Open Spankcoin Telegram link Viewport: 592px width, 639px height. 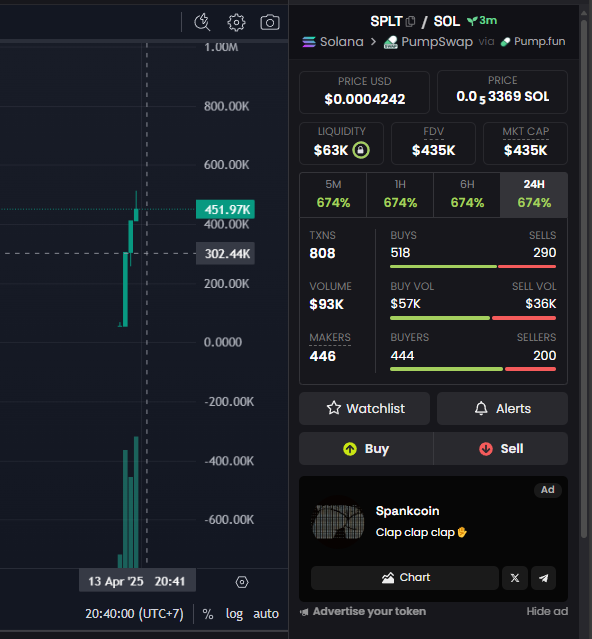(x=544, y=577)
